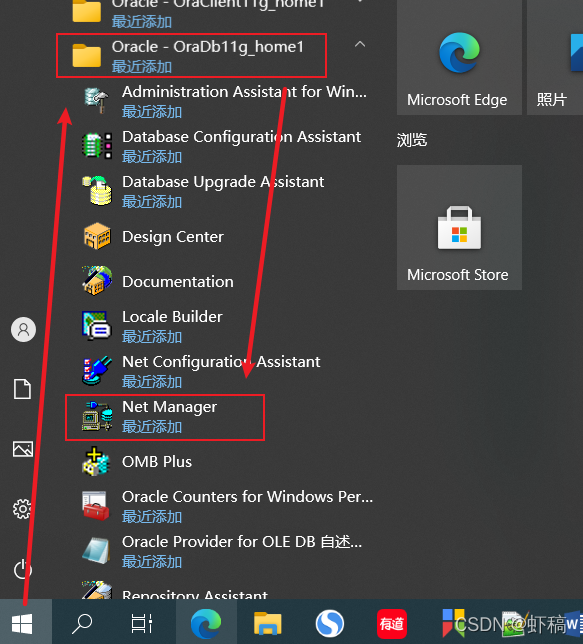Open taskbar search magnifier
The height and width of the screenshot is (644, 583).
[x=81, y=623]
